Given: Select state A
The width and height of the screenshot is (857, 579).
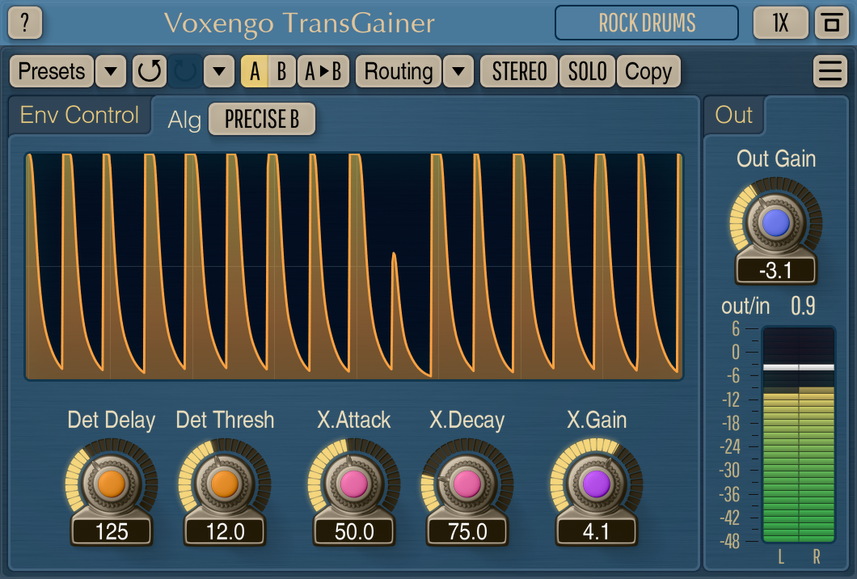Looking at the screenshot, I should pyautogui.click(x=254, y=71).
